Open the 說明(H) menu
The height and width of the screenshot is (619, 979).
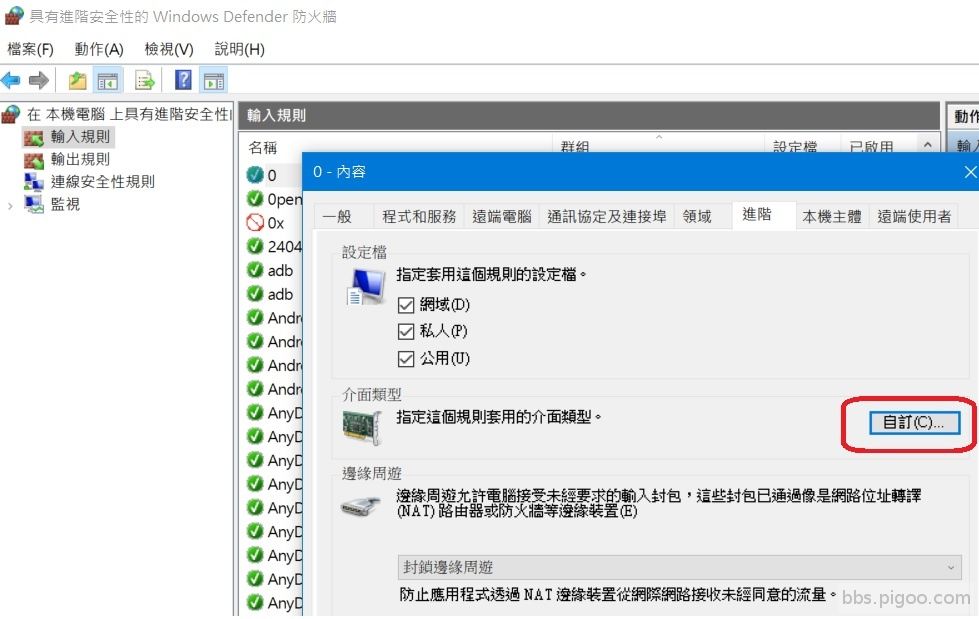[239, 49]
